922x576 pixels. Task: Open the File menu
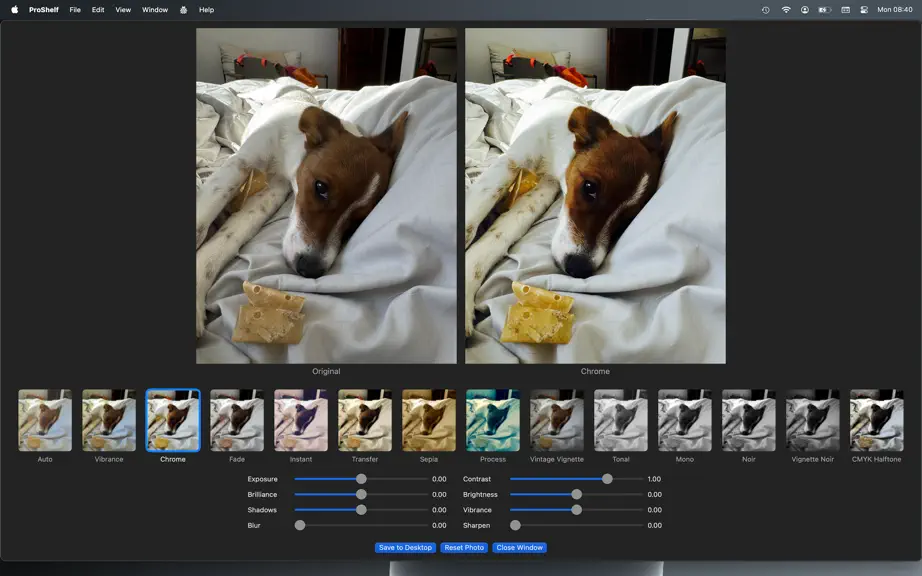point(75,9)
